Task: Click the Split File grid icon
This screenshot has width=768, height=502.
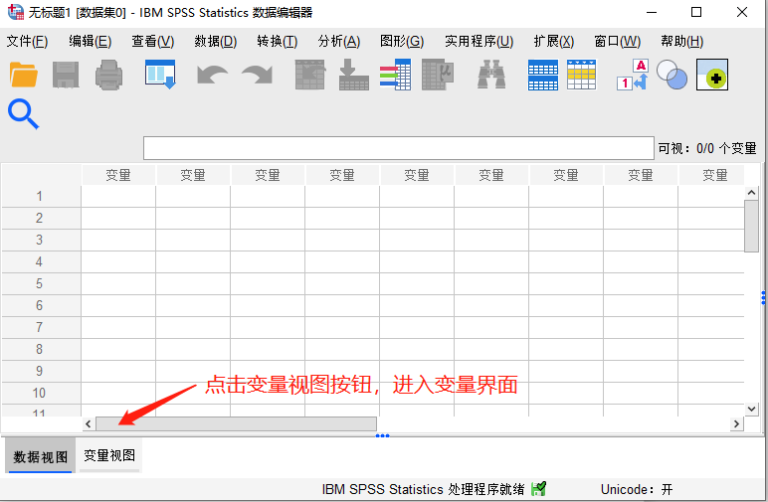Action: click(x=543, y=75)
